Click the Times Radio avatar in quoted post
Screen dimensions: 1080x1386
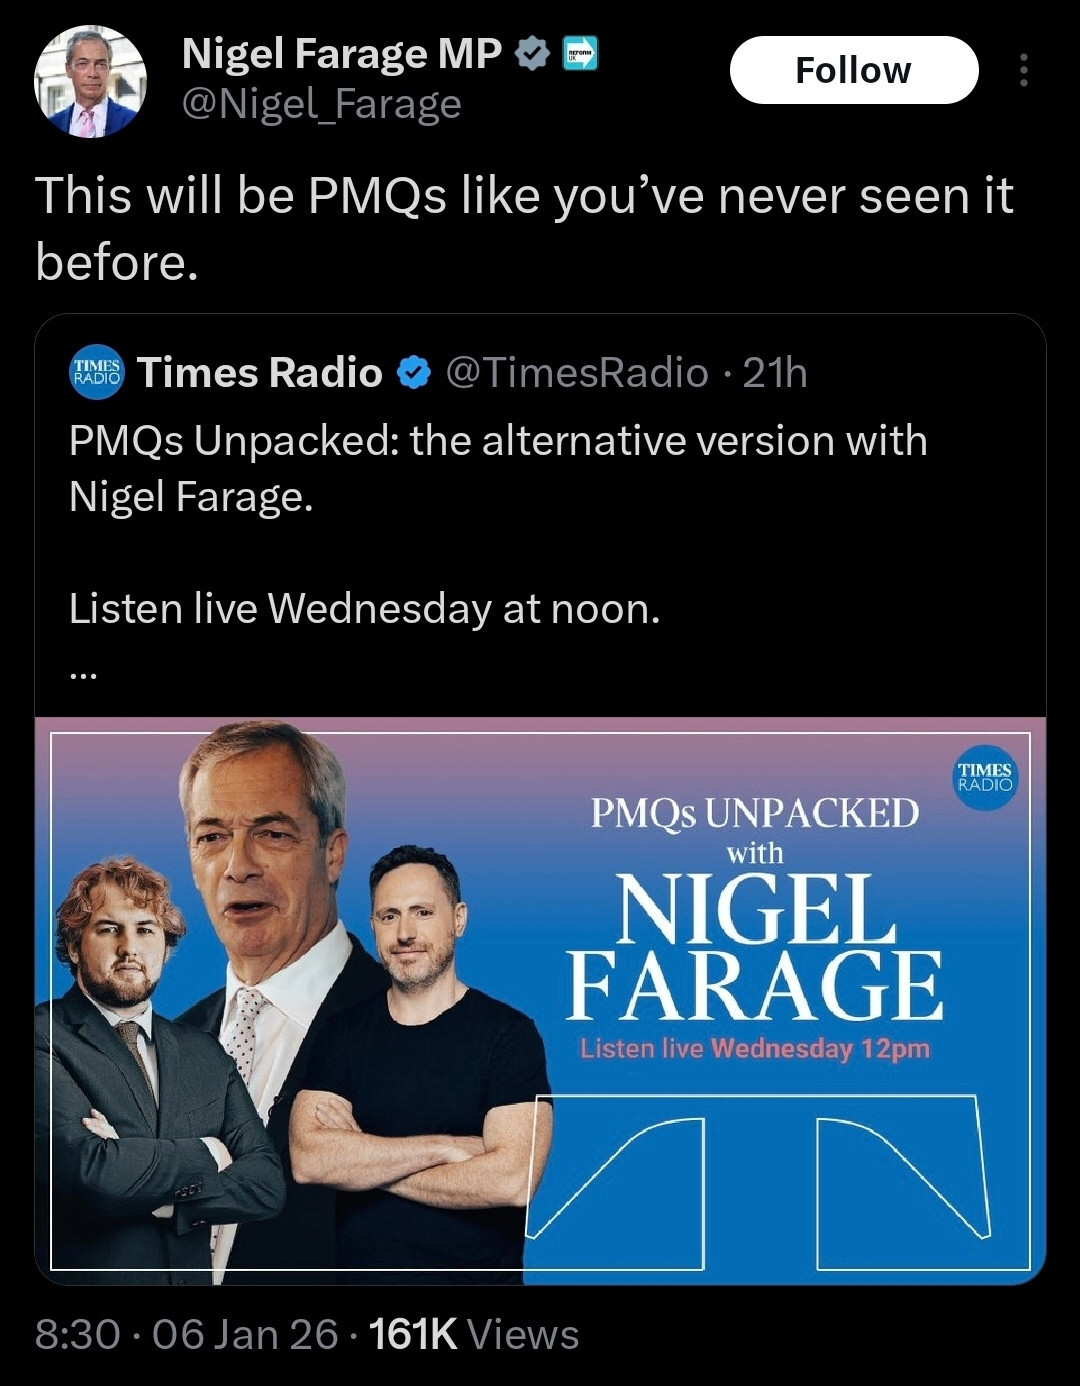click(96, 373)
